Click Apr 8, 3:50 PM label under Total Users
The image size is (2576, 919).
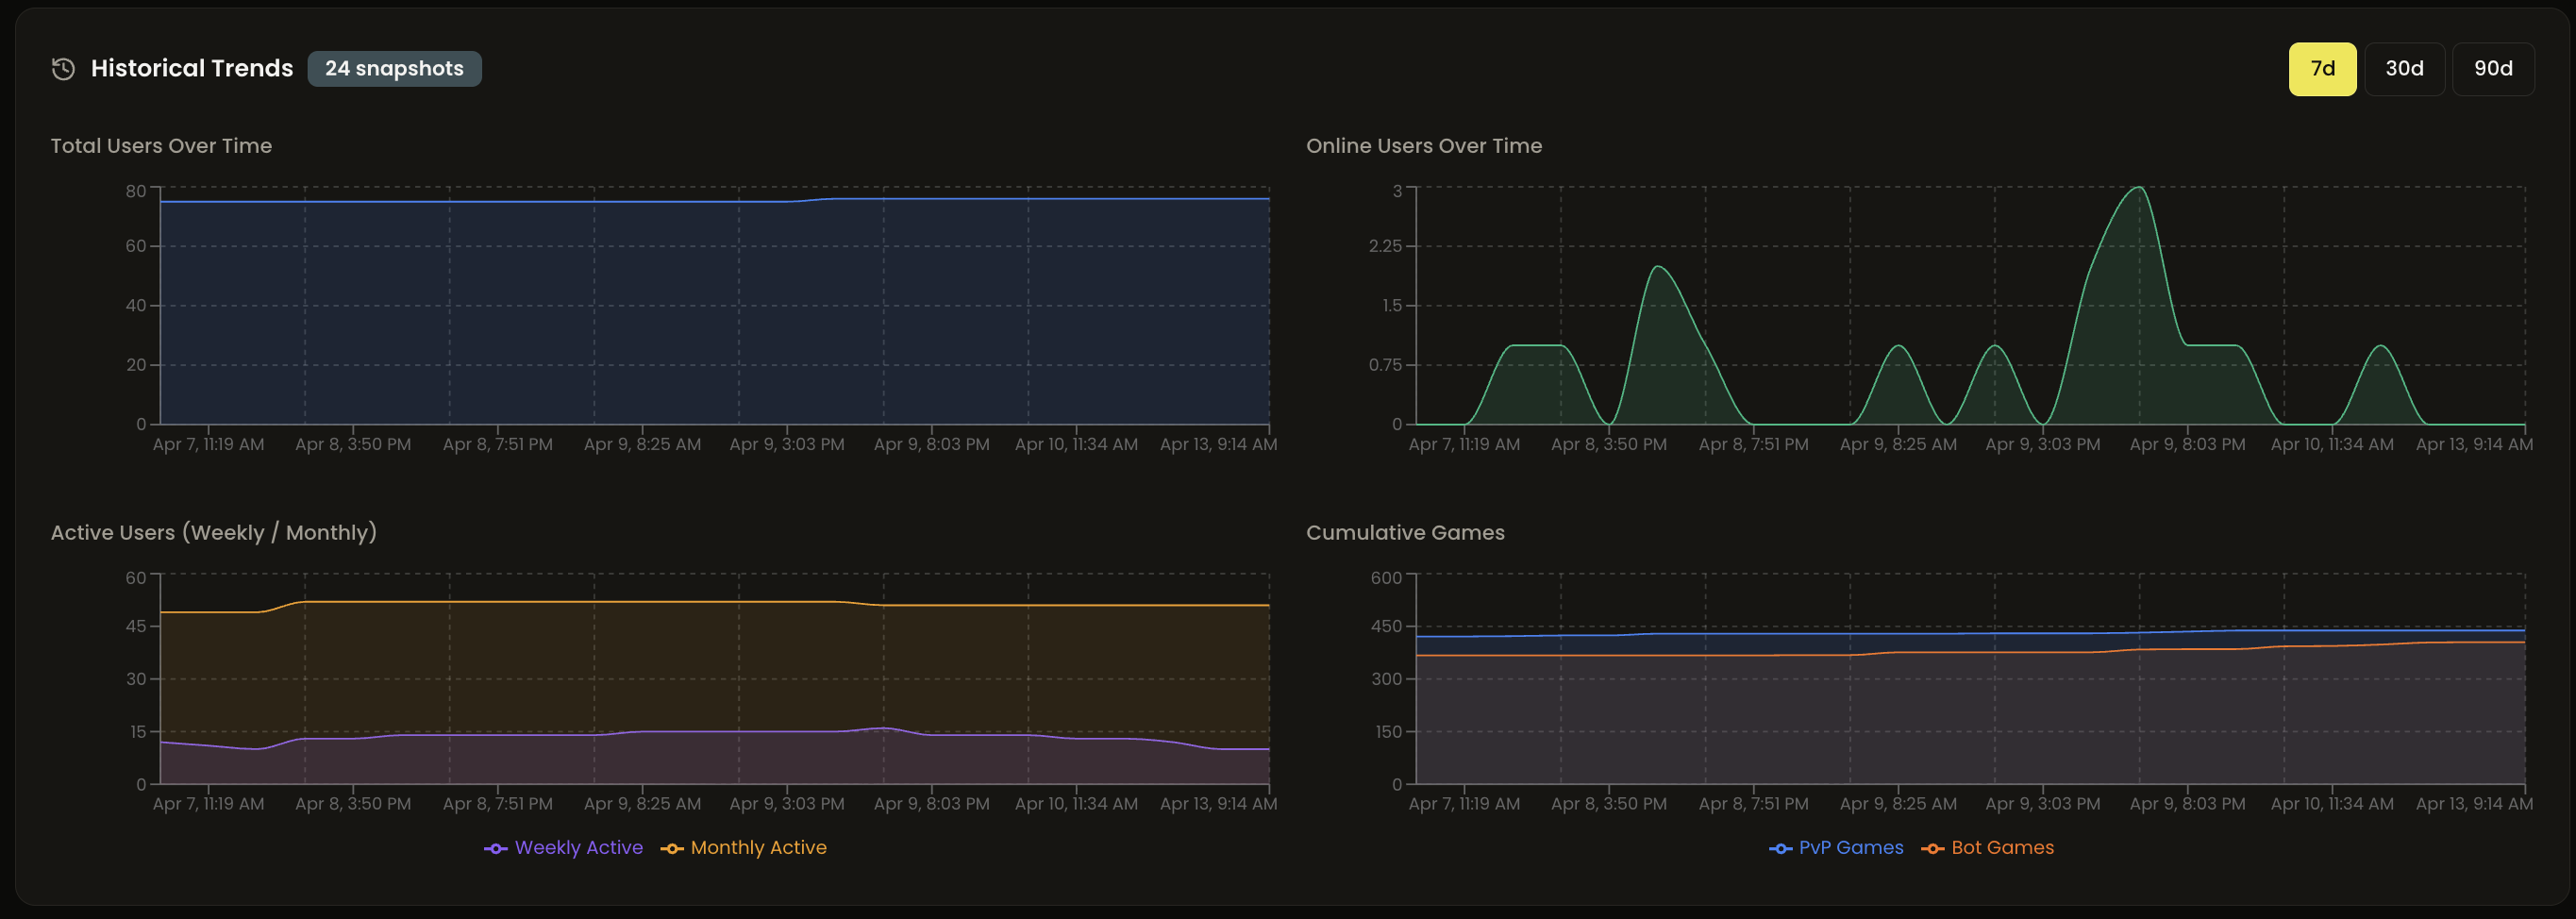coord(353,444)
